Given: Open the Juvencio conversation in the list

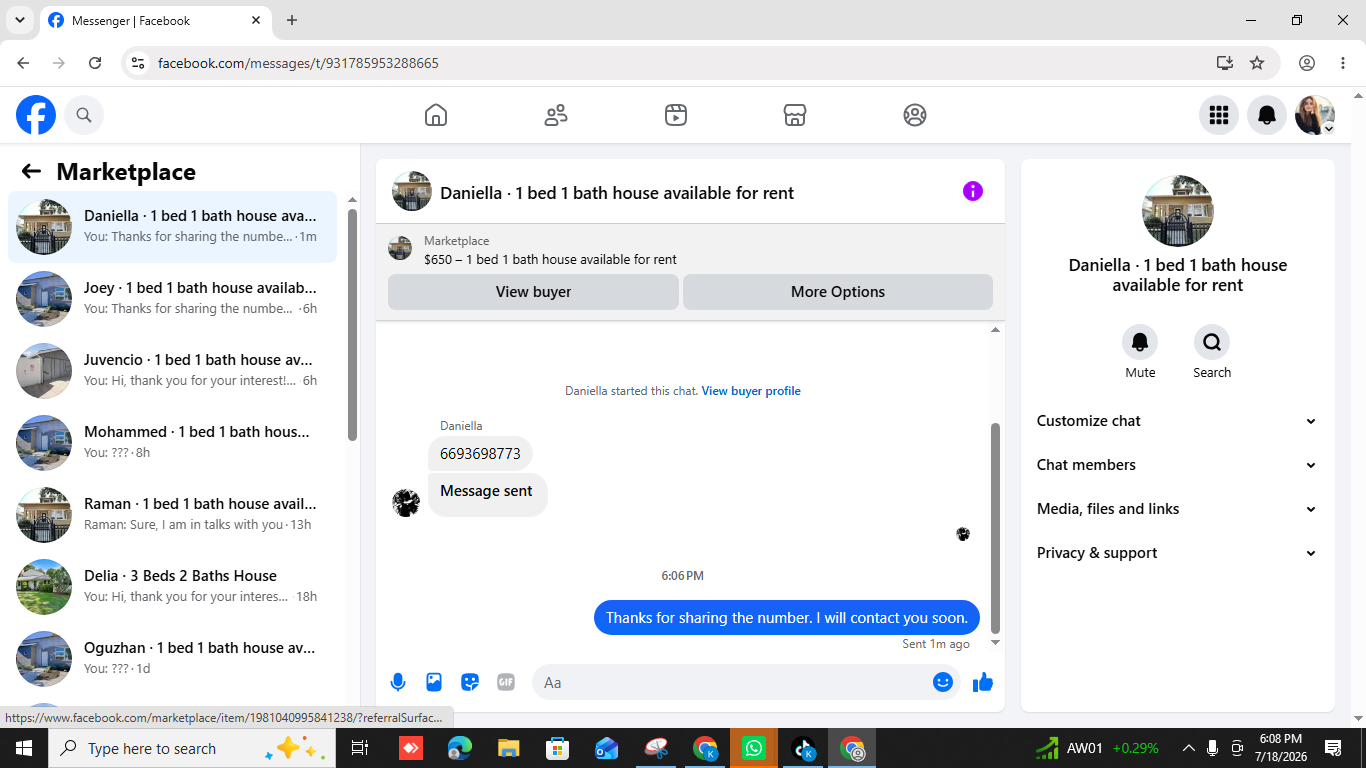Looking at the screenshot, I should [173, 371].
